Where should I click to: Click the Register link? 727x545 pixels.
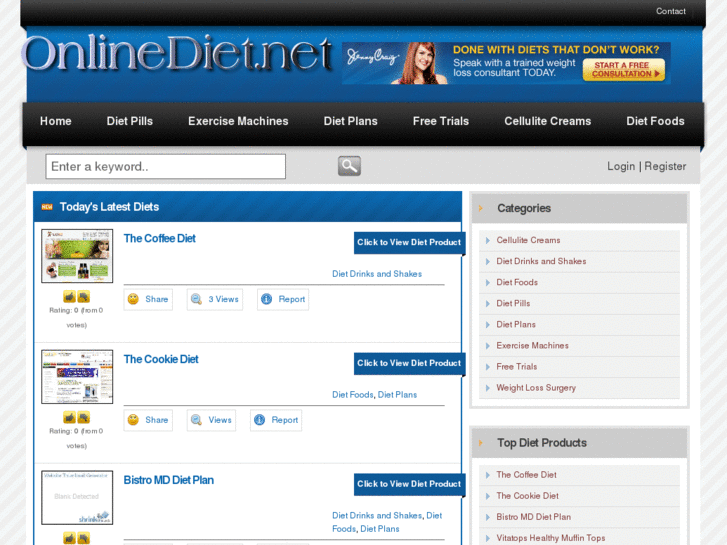pyautogui.click(x=665, y=166)
